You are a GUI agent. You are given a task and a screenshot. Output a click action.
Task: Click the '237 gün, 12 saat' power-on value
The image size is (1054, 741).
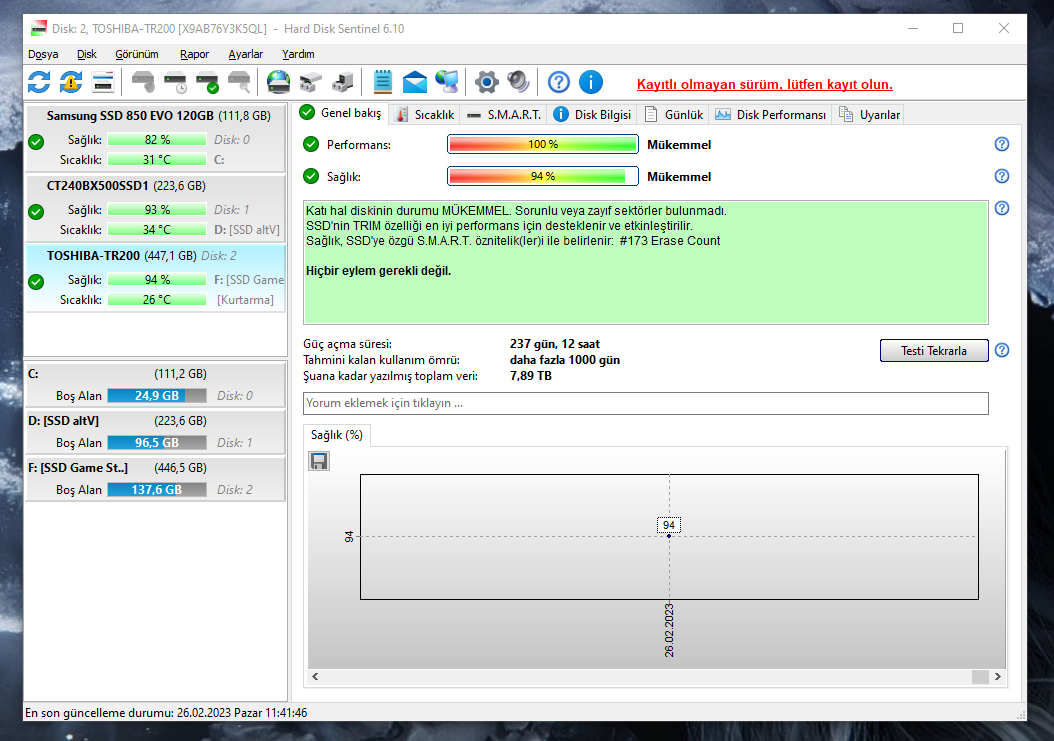tap(555, 344)
